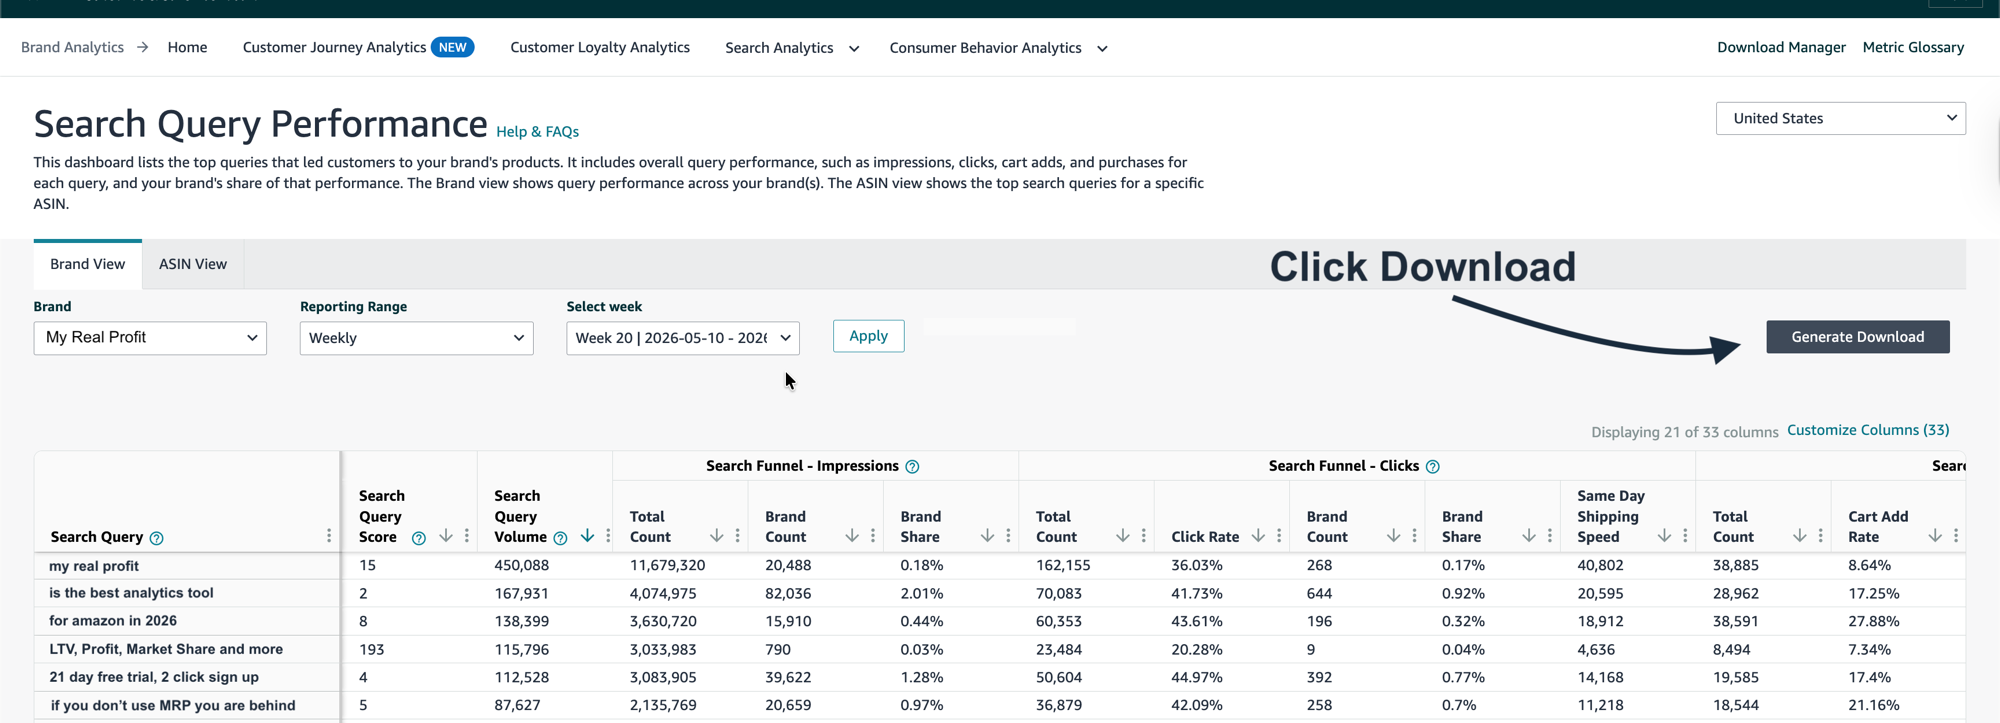
Task: Select 'for amazon in 2026' query
Action: pyautogui.click(x=113, y=621)
